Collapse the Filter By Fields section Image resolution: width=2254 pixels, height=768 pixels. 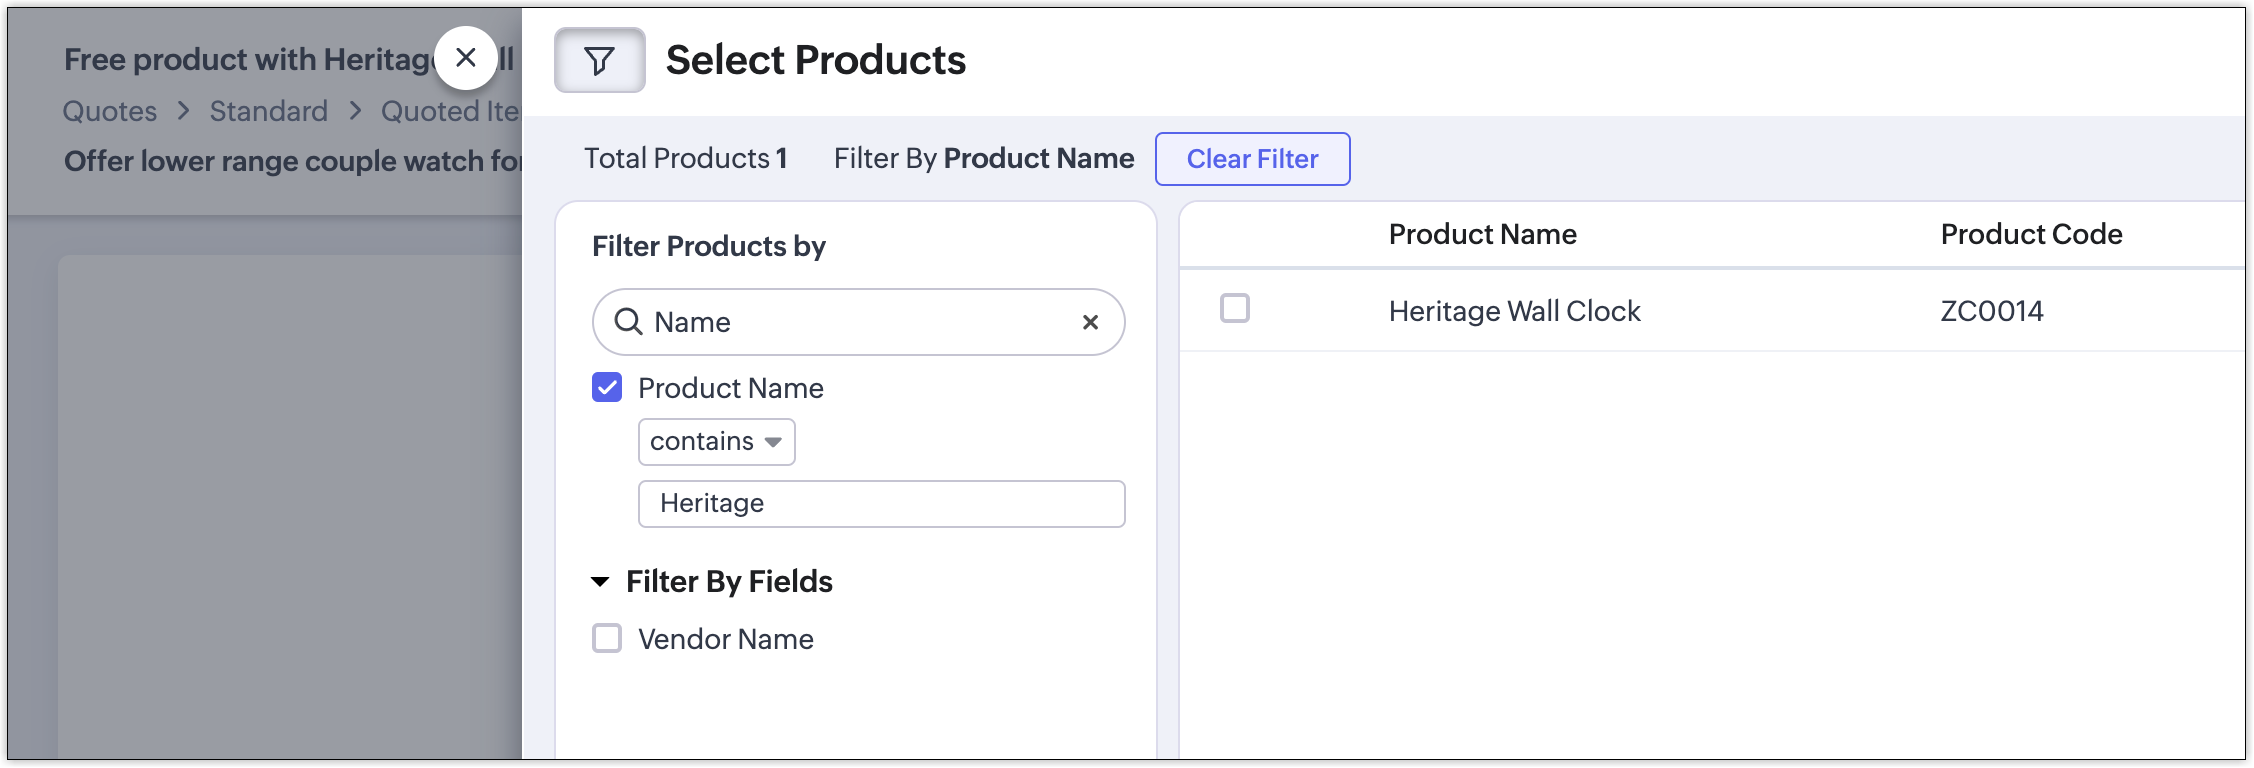[x=600, y=582]
